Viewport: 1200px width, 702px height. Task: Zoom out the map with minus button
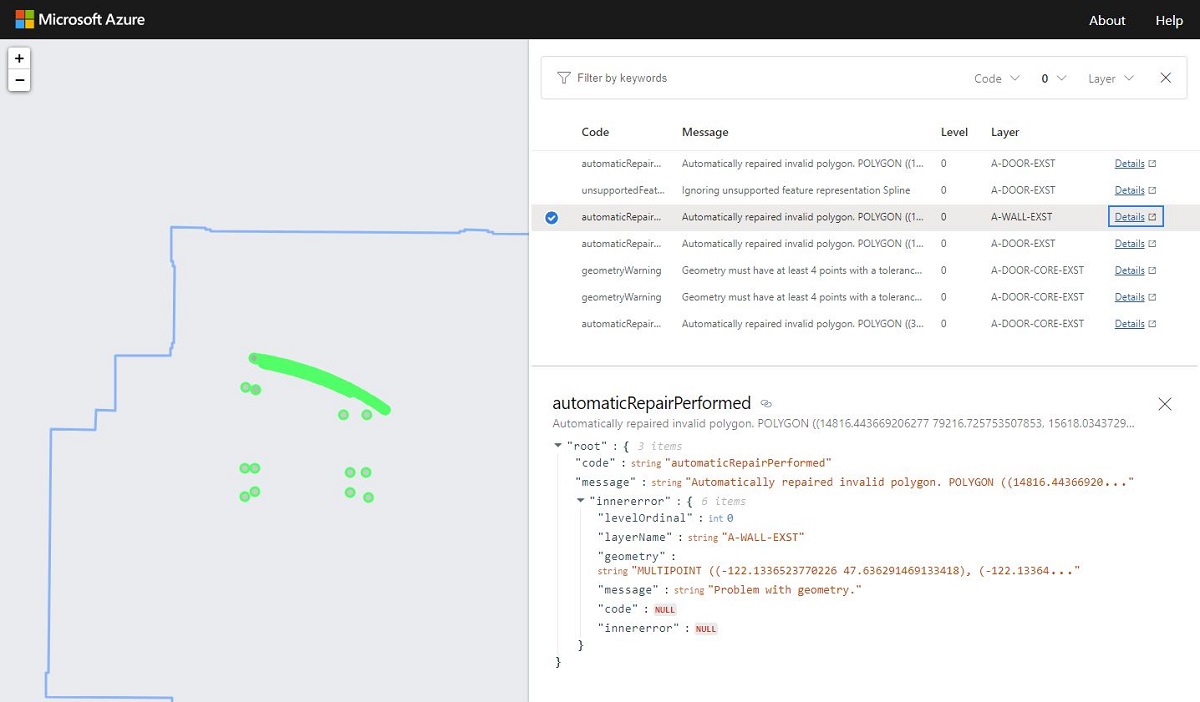point(19,80)
